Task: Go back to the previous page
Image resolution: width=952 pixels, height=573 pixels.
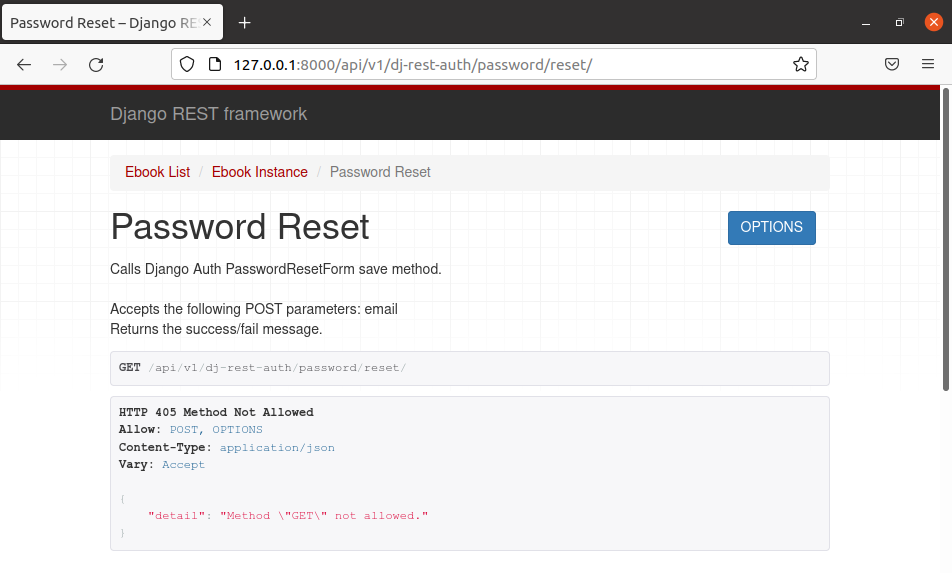Action: 24,64
